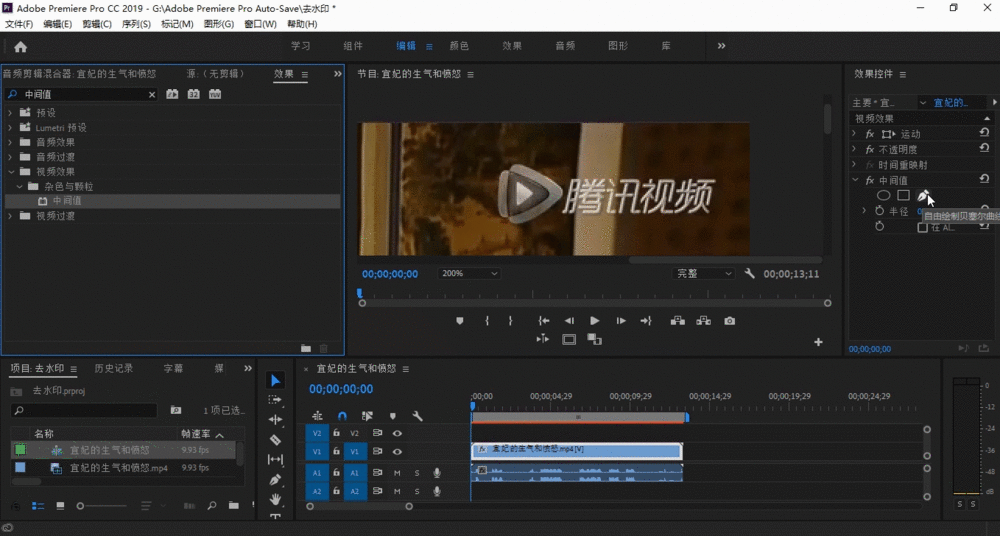Filter effects by YUV badge
Viewport: 1000px width, 536px height.
coord(215,94)
